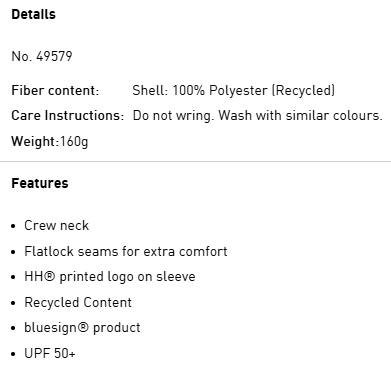The image size is (391, 366).
Task: Click the Fiber content label
Action: (55, 91)
